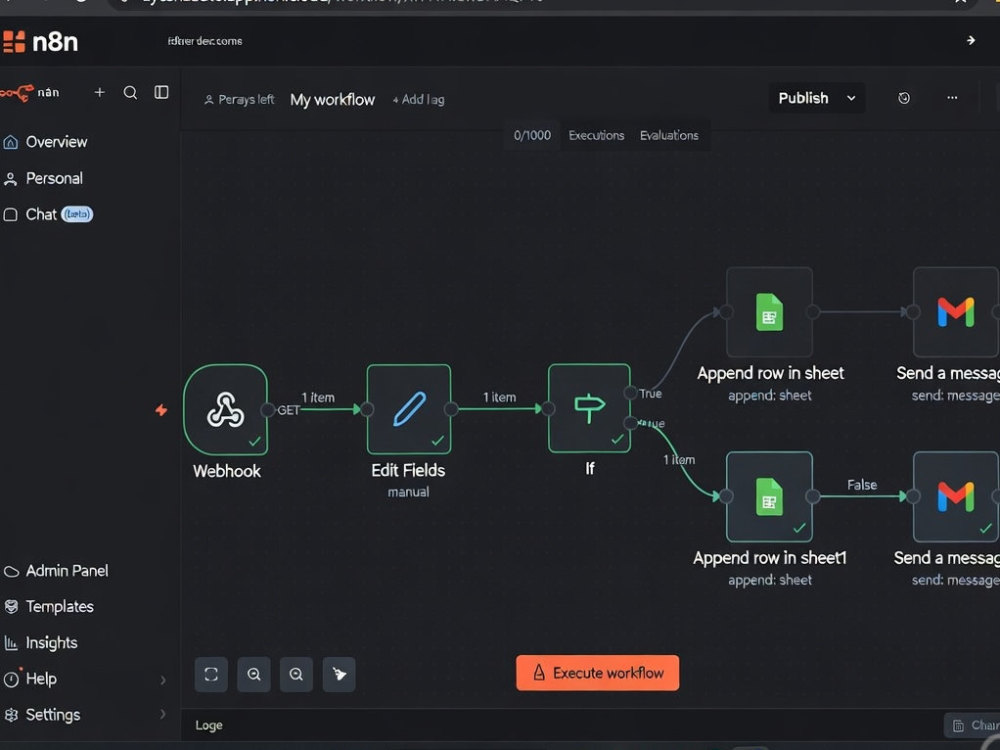Expand the Settings menu chevron
Image resolution: width=1000 pixels, height=750 pixels.
click(x=163, y=714)
